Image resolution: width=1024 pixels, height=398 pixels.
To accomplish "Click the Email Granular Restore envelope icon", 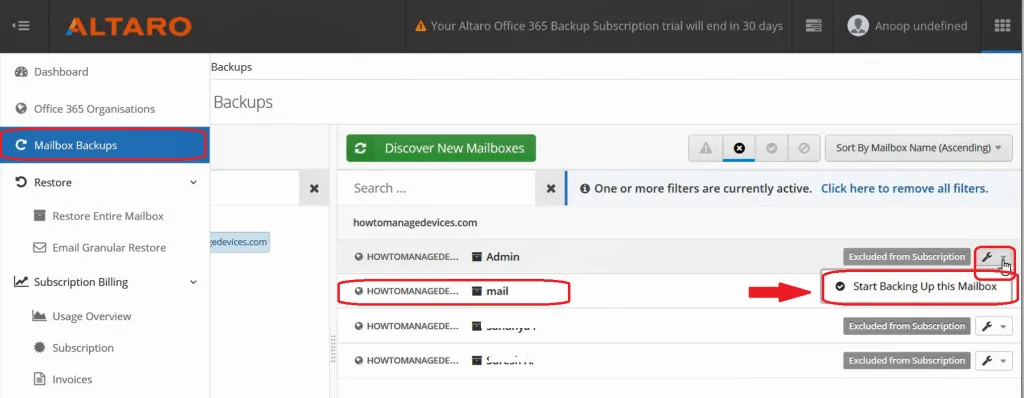I will (x=40, y=248).
